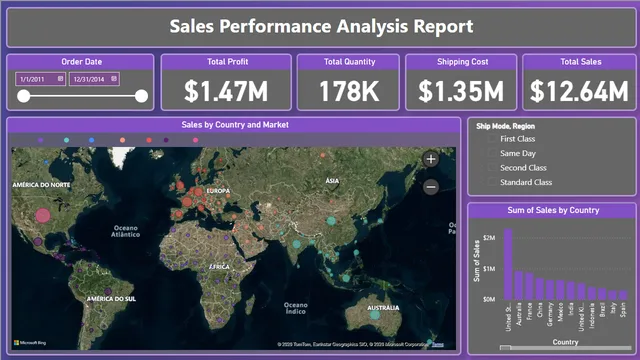Click the $1M axis label

pos(489,269)
